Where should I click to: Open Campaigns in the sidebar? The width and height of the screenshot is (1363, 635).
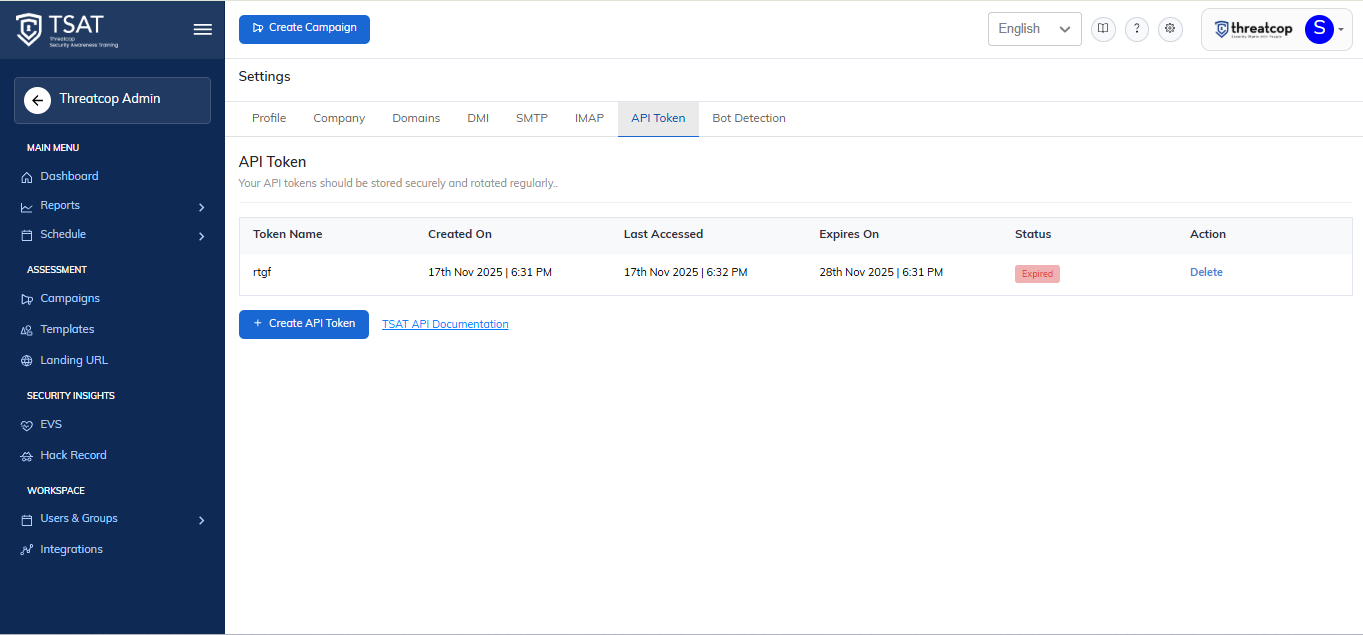coord(70,298)
